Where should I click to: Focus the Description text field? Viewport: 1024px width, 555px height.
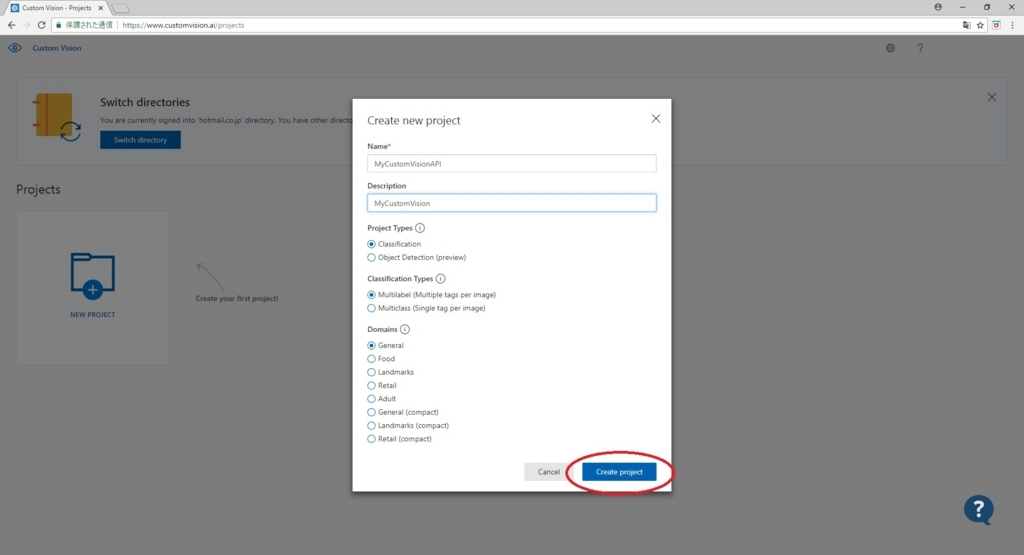tap(511, 203)
